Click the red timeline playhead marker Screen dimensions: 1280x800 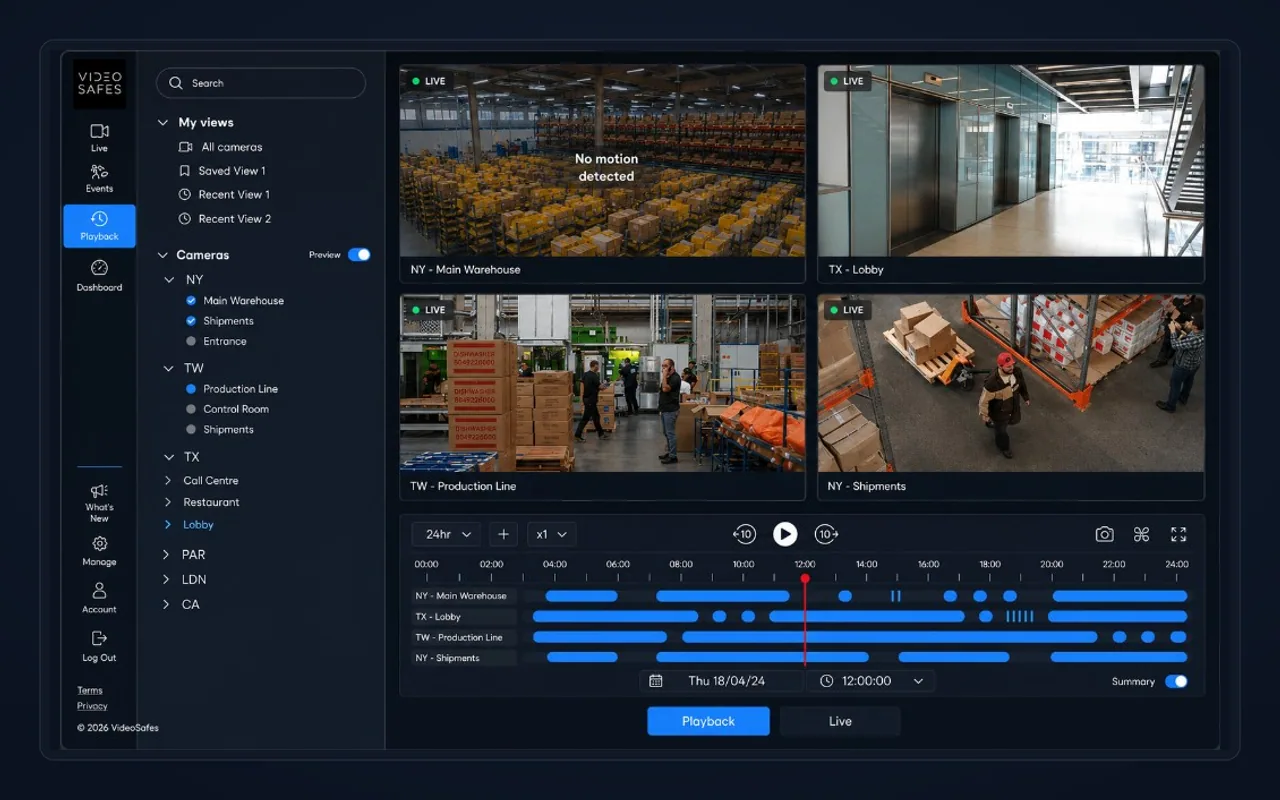[805, 579]
